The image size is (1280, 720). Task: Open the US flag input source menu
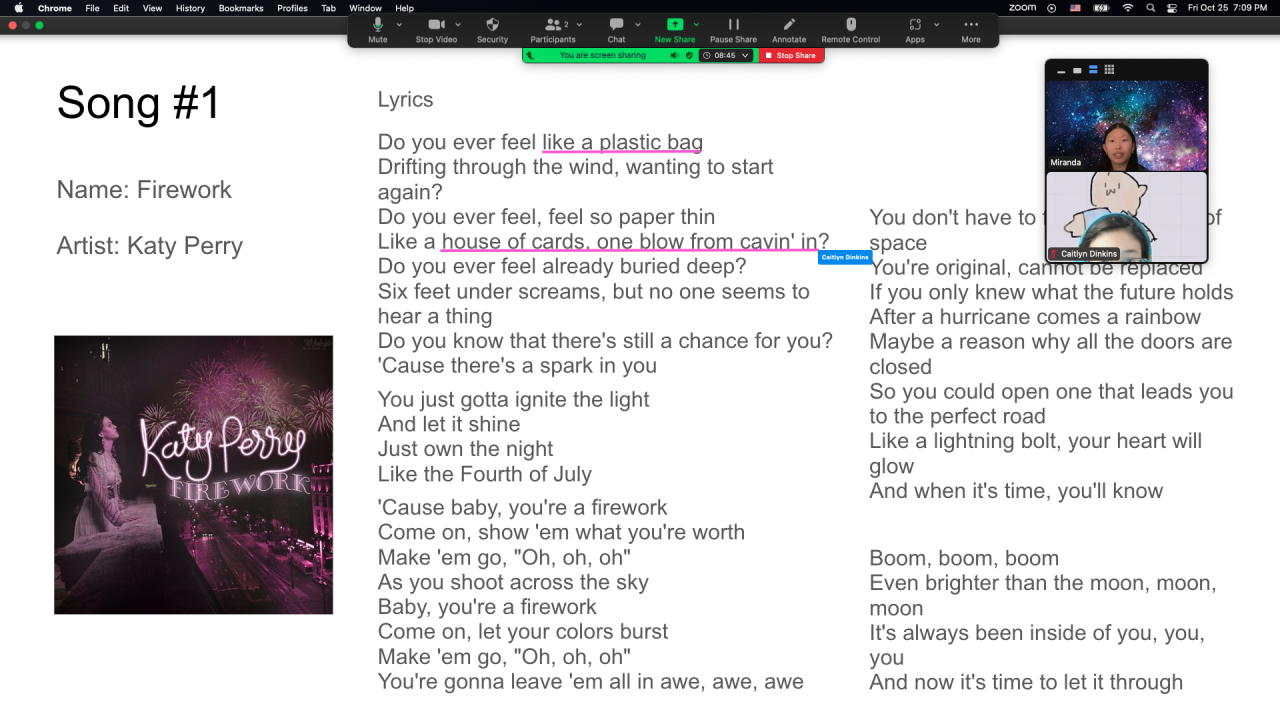click(1076, 8)
